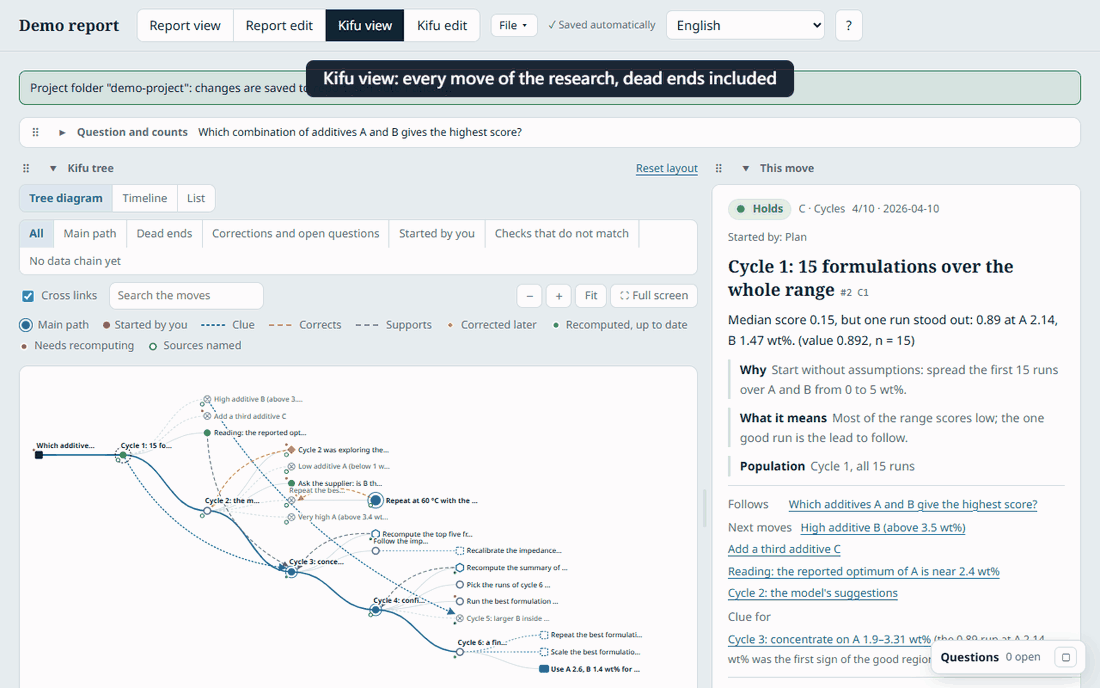Select the 'Cycle 4: confi...' node

[376, 610]
